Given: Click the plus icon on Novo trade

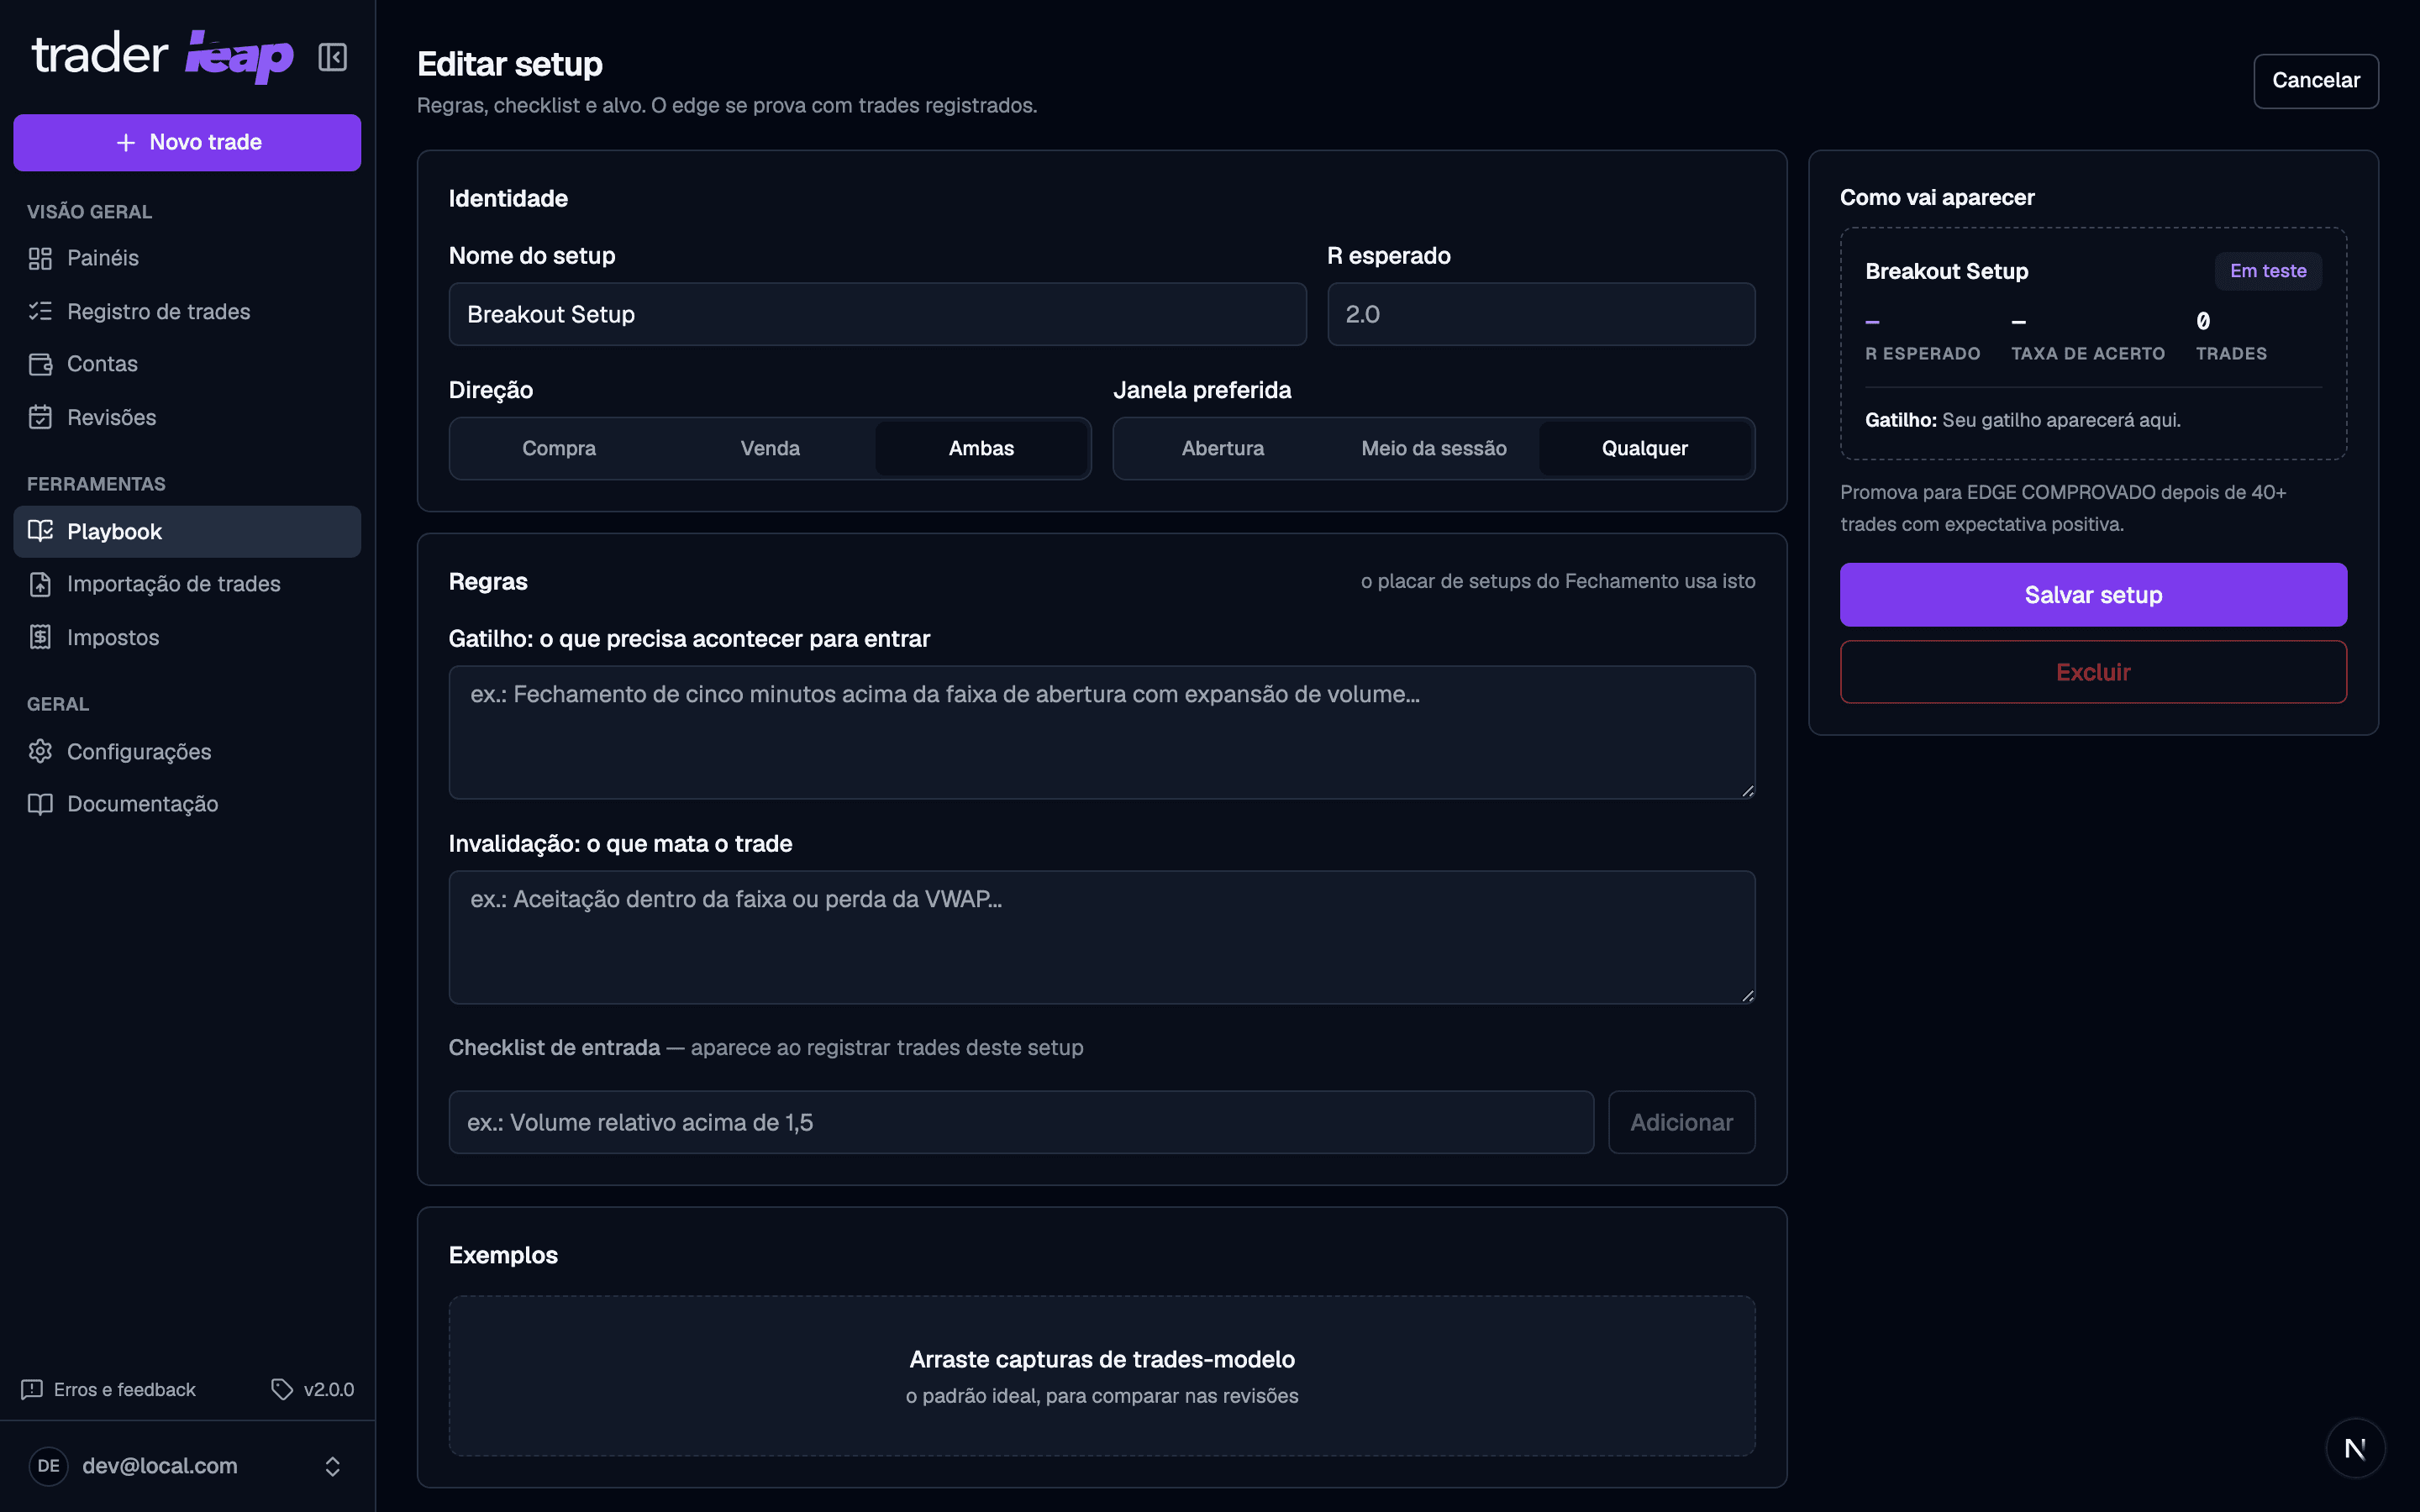Looking at the screenshot, I should (x=126, y=143).
